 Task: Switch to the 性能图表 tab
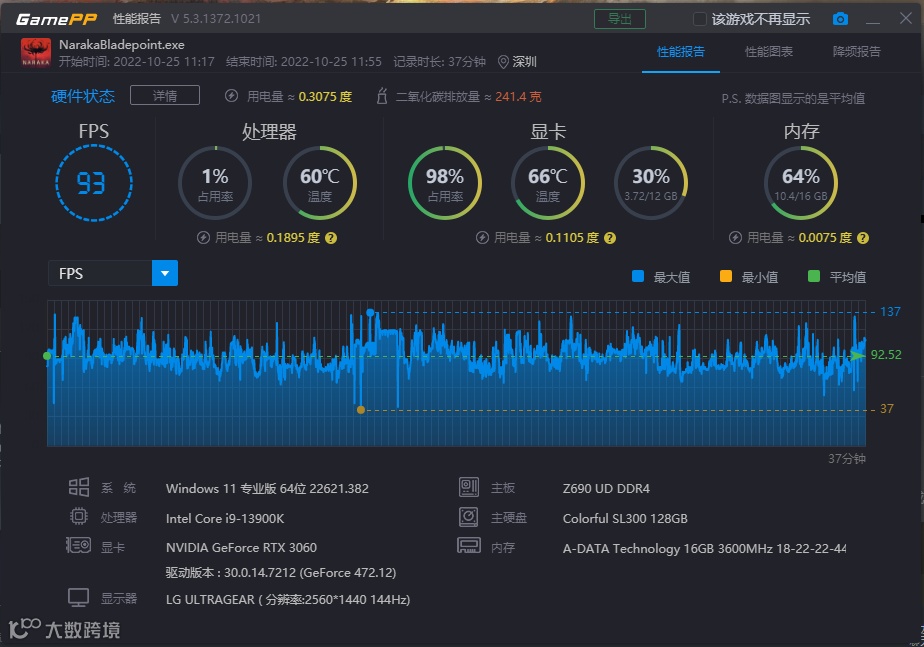pyautogui.click(x=768, y=52)
